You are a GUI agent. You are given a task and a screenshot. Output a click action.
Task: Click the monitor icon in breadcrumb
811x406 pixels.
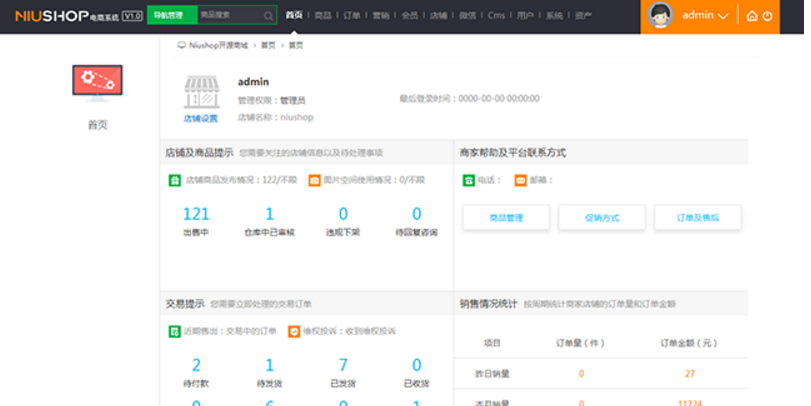(x=182, y=46)
